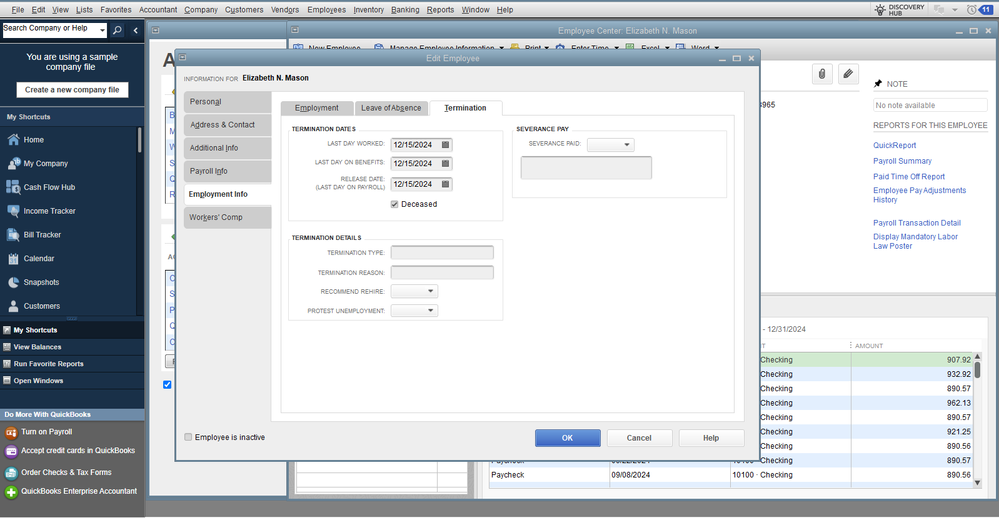Open calendar for Last Day Worked date

445,145
